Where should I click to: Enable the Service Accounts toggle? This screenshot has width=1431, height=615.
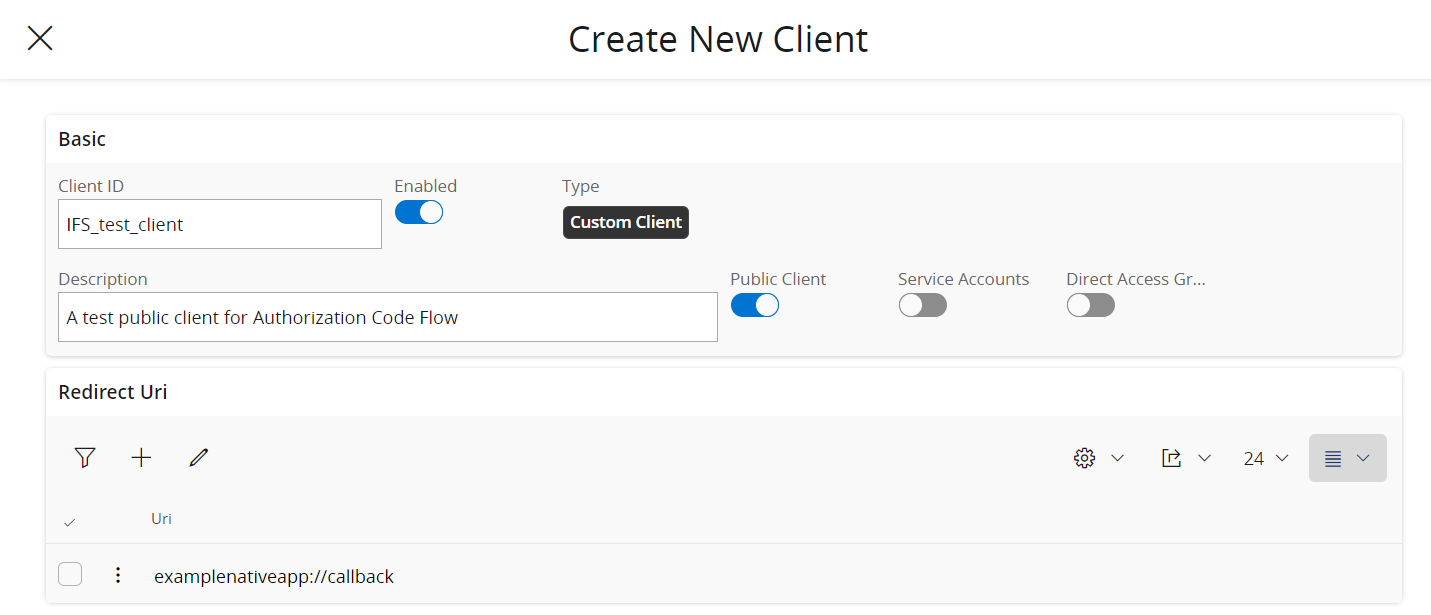coord(922,305)
